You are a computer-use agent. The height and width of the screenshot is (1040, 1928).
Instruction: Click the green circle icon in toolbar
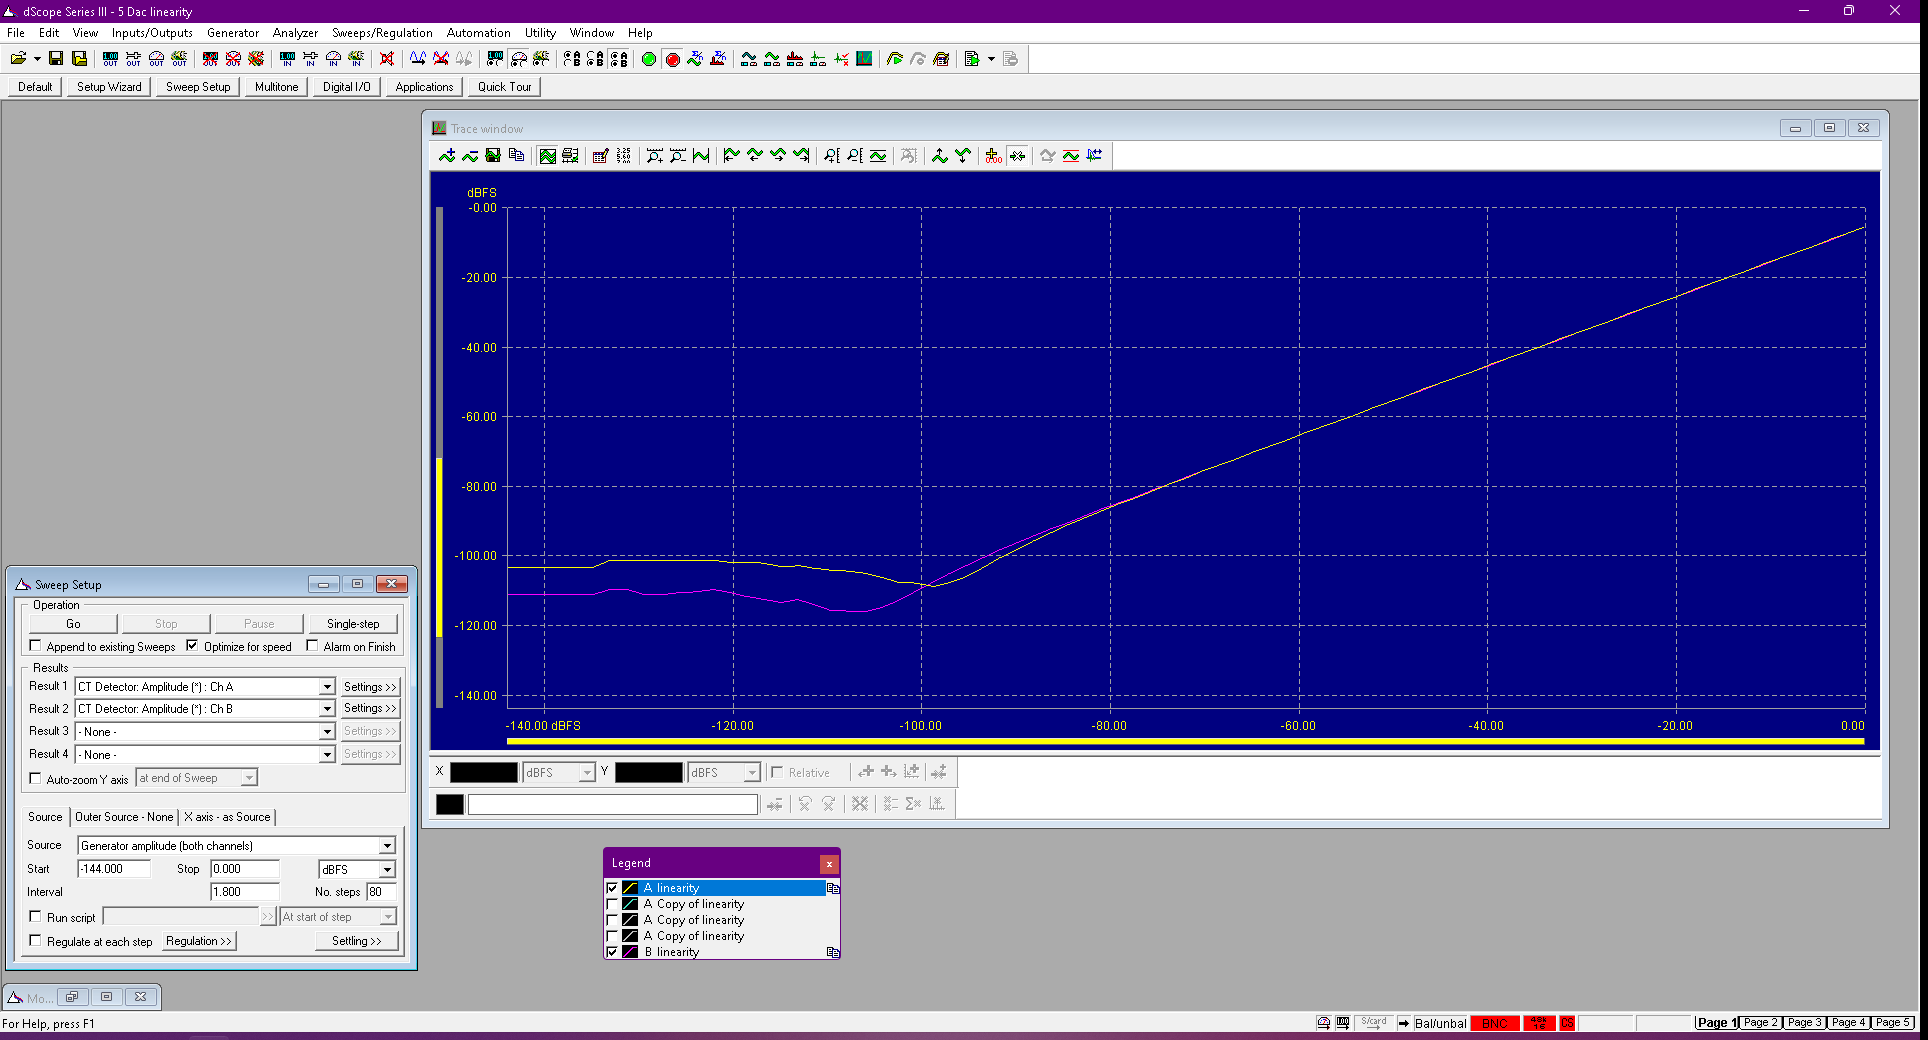(649, 59)
